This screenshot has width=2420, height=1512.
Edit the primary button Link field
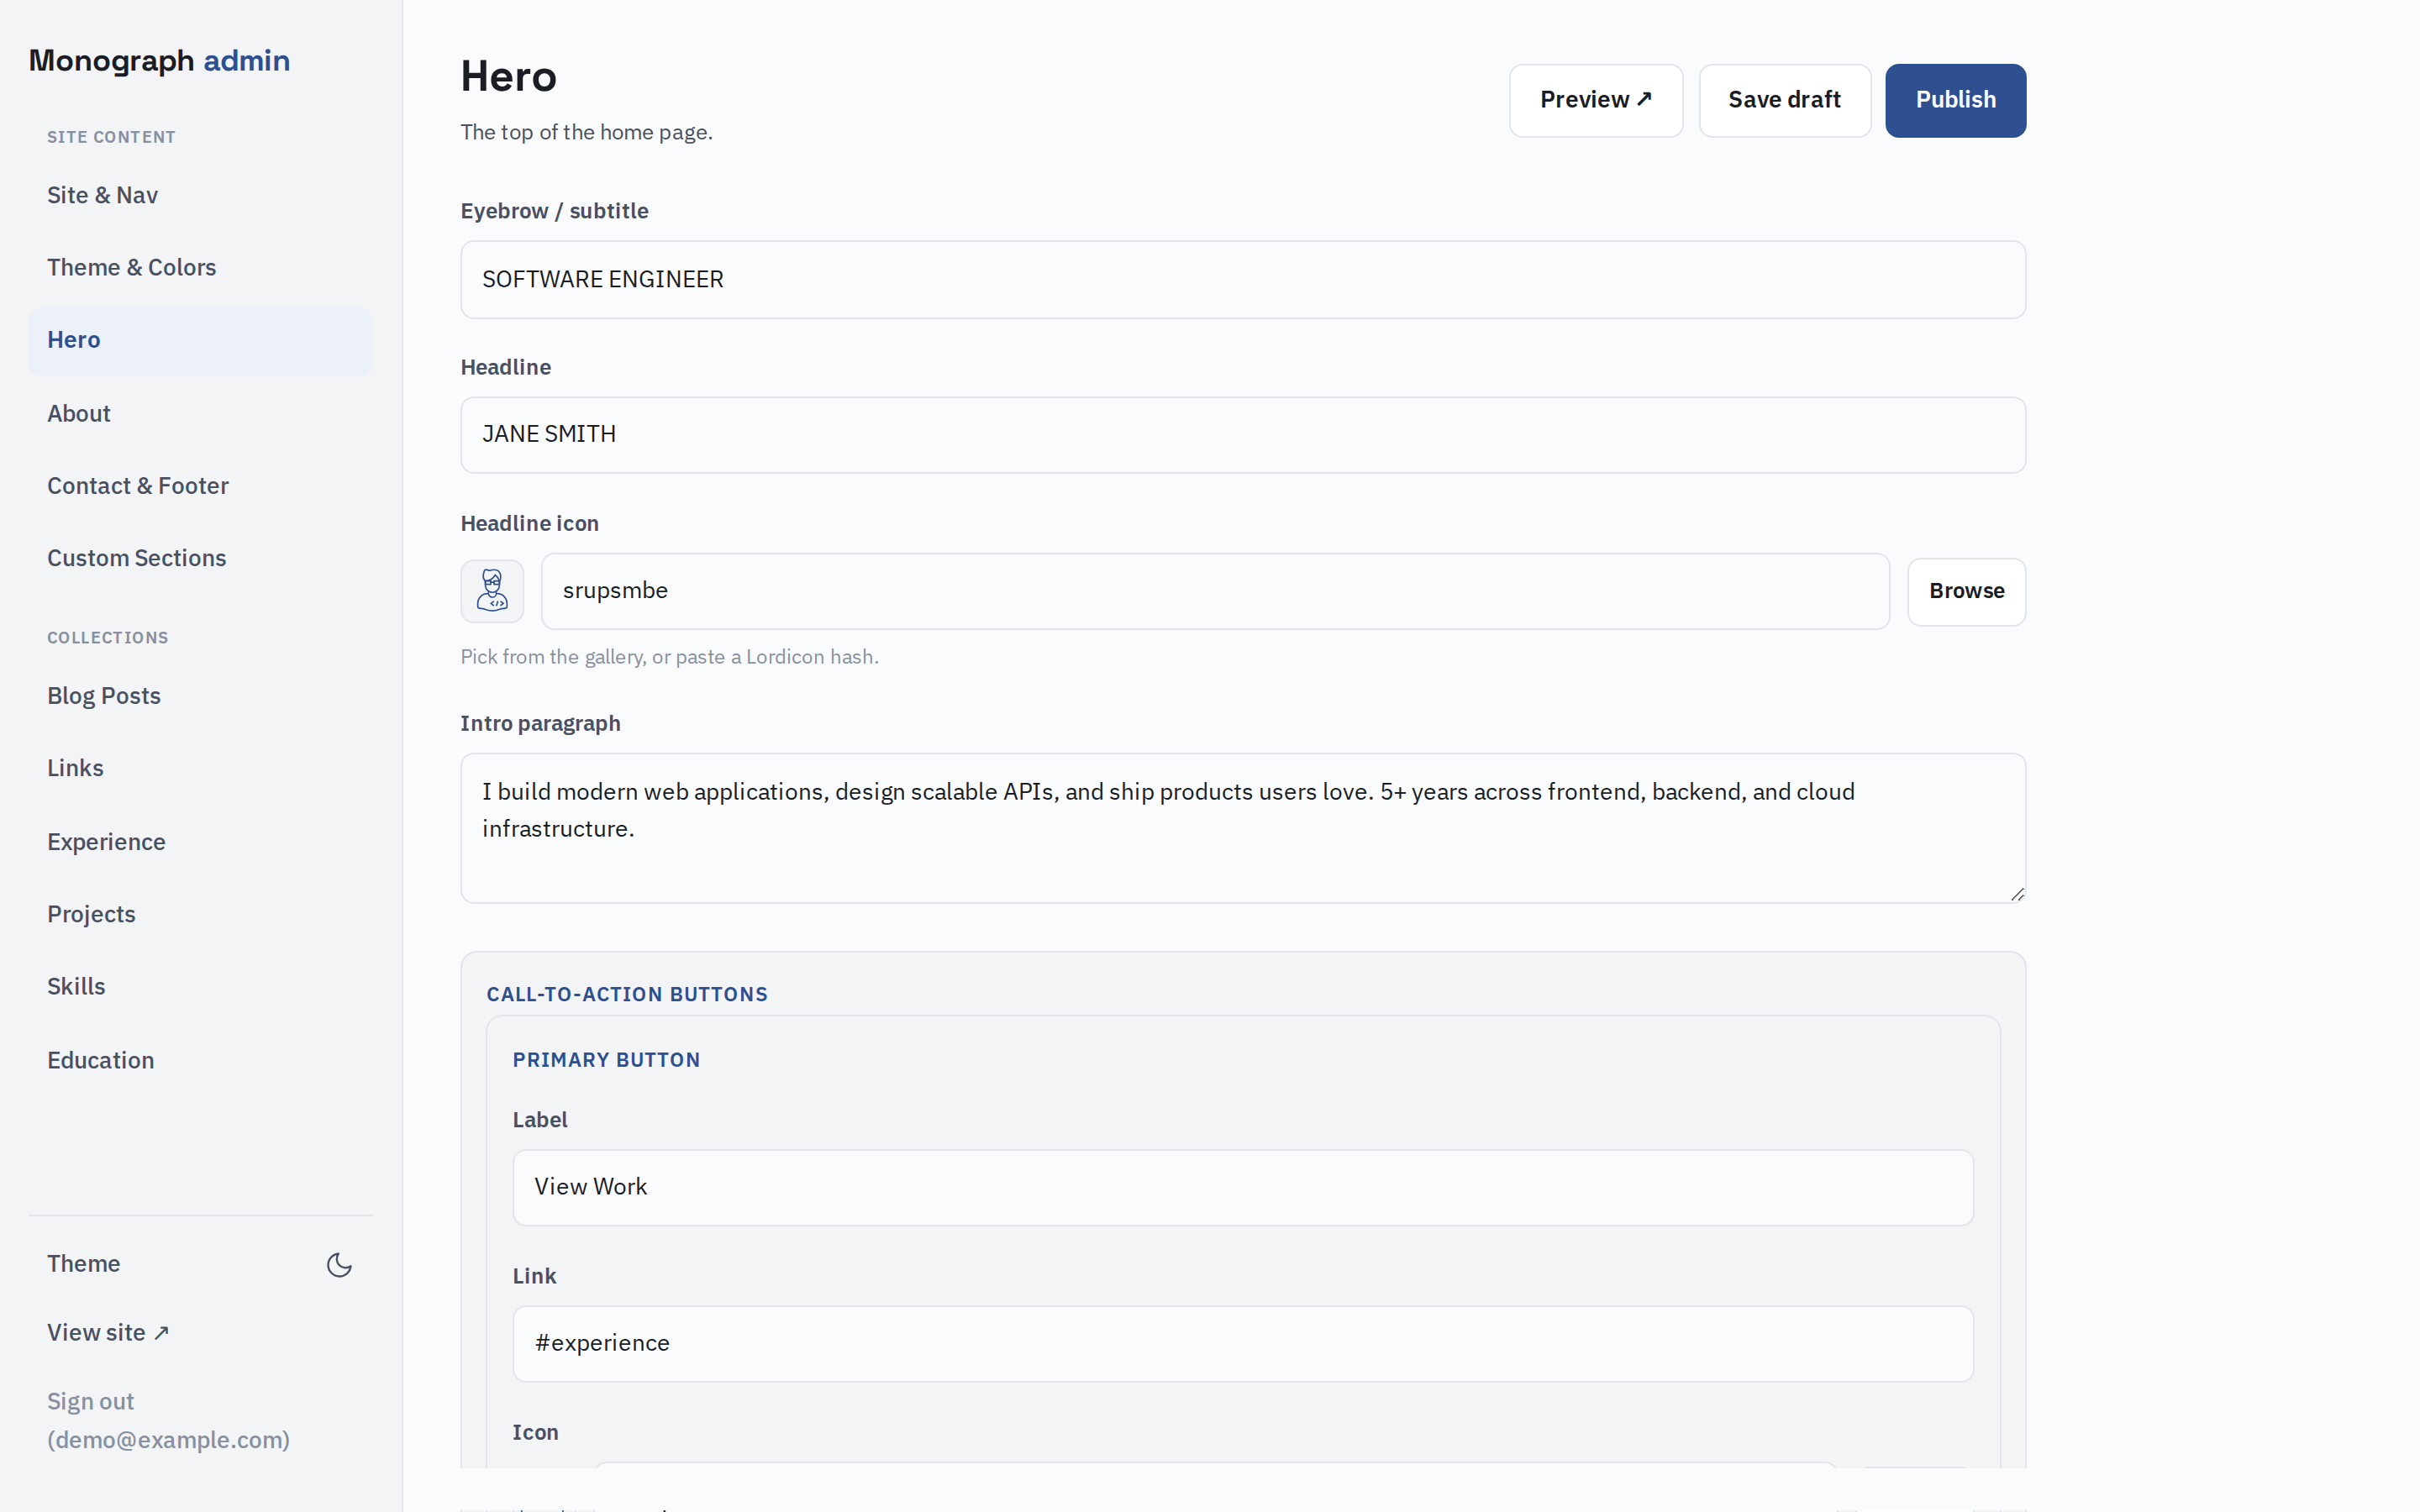click(1243, 1343)
